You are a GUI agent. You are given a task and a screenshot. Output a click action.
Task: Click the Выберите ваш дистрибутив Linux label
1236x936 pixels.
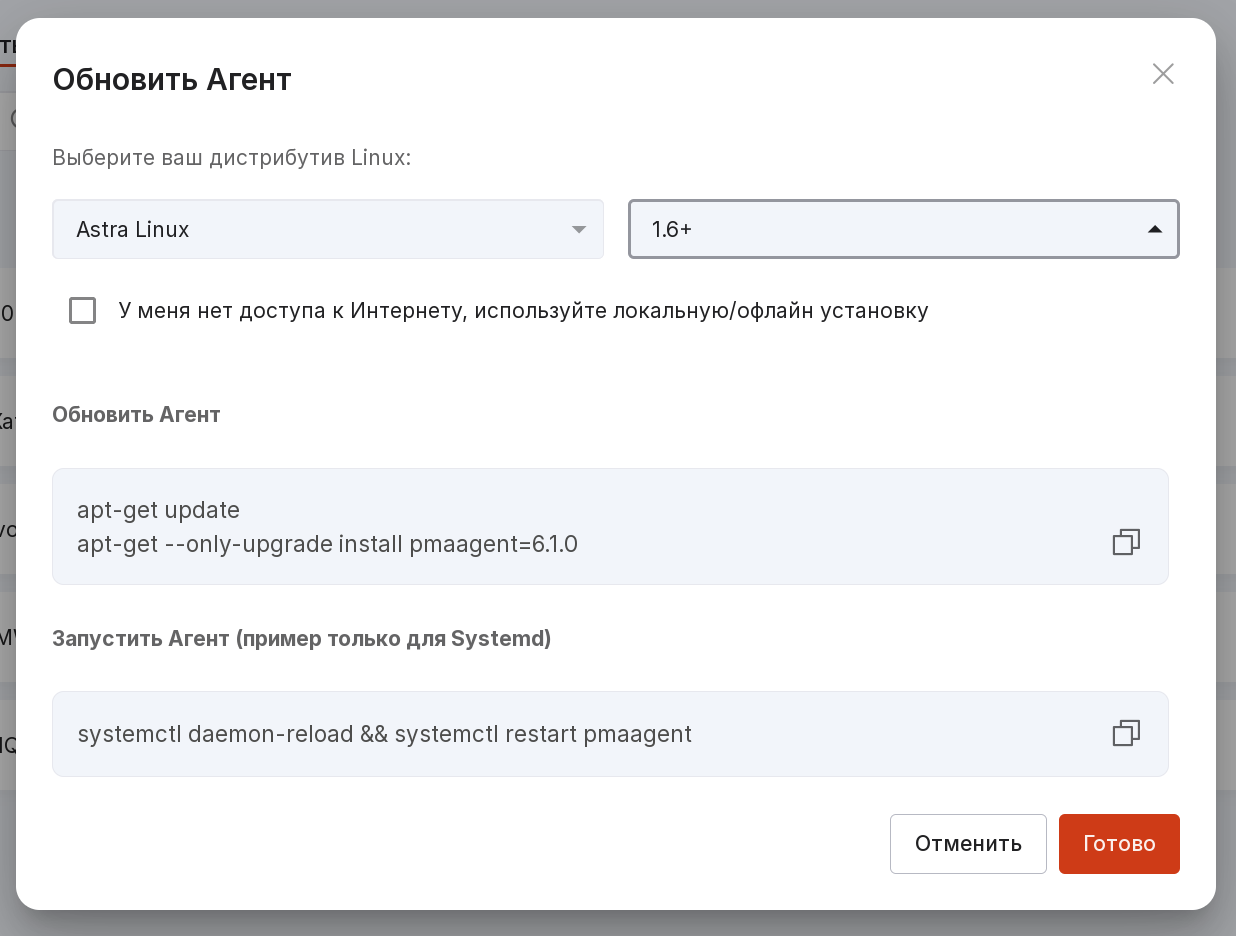coord(231,158)
